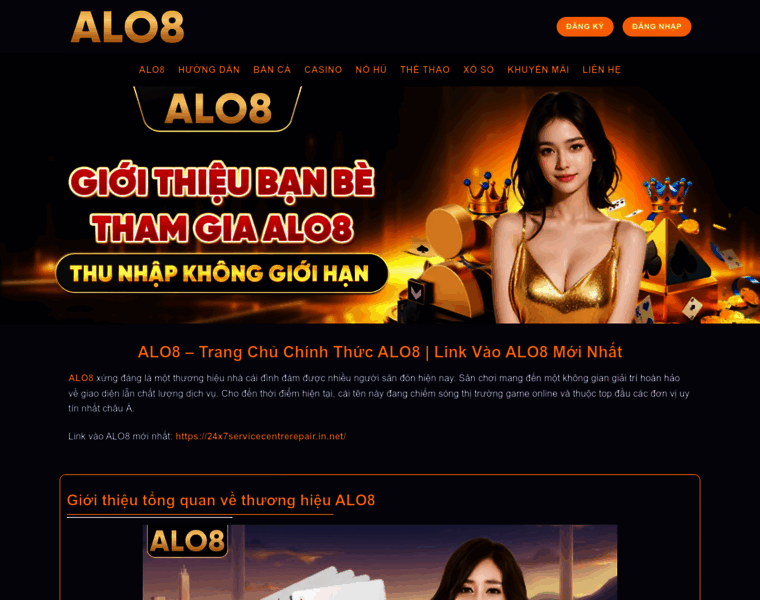Open the XỔ SỐ menu item
This screenshot has width=760, height=600.
pos(478,70)
